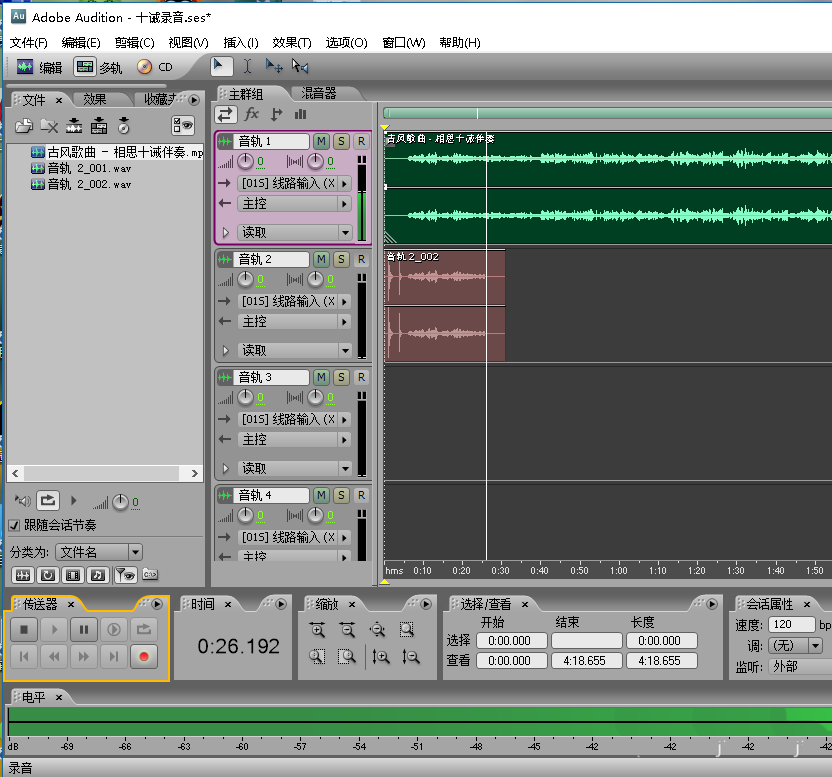This screenshot has width=832, height=777.
Task: Click the Close file icon in Files panel
Action: (x=49, y=126)
